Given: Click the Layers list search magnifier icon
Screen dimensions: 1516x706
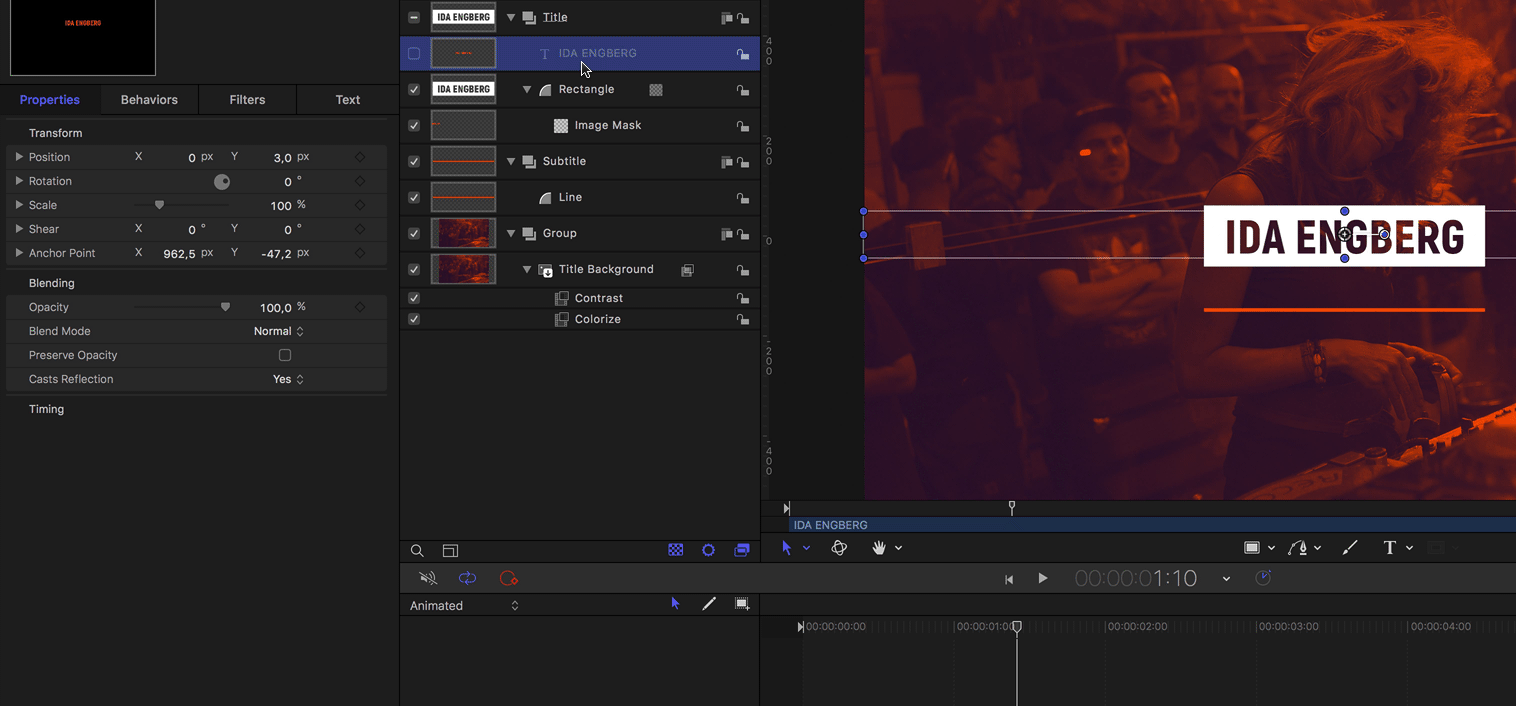Looking at the screenshot, I should [x=417, y=551].
